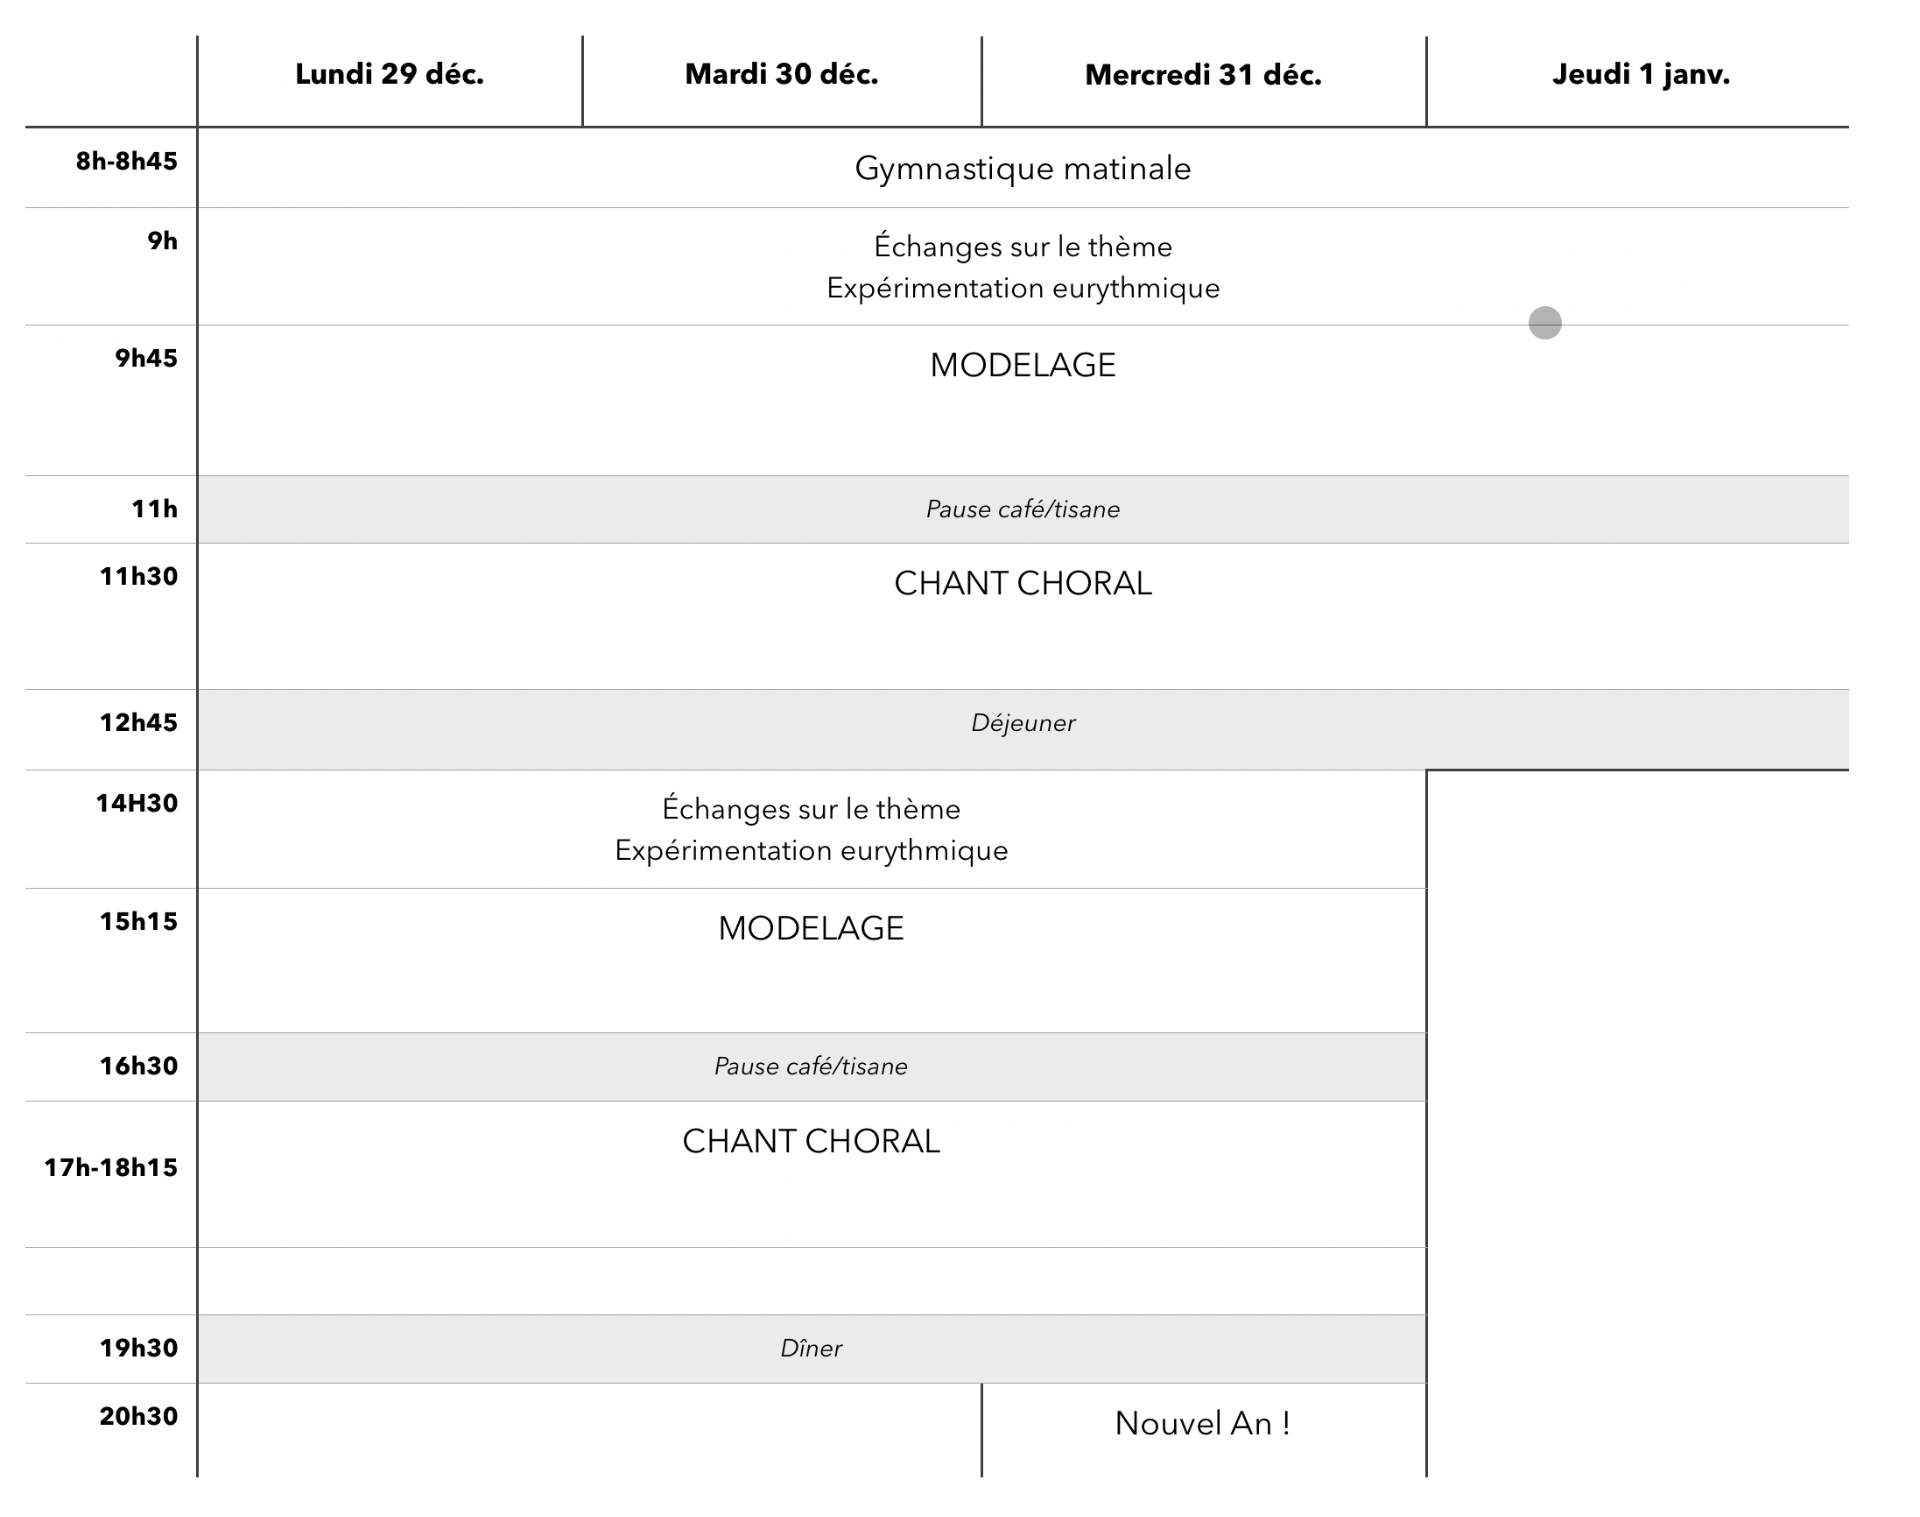Select MODELAGE in the 15h15 row
The width and height of the screenshot is (1920, 1517).
click(810, 929)
